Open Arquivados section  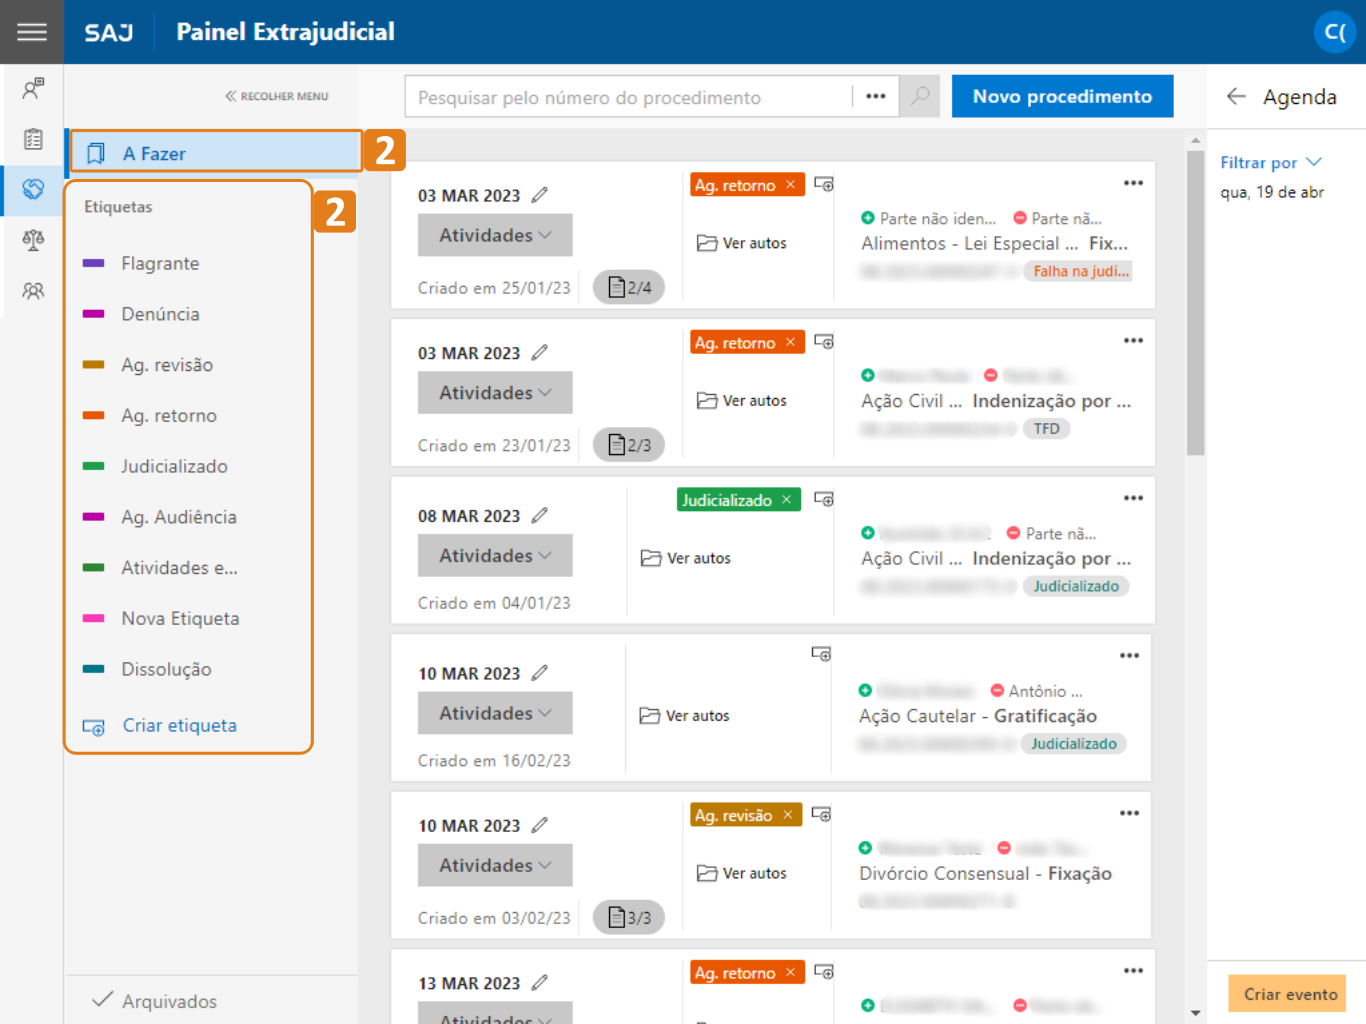point(155,1001)
